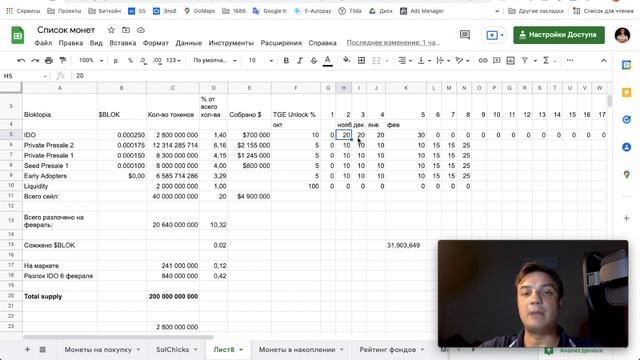Open the present to meeting dropdown
Screen dimensions: 640x360
[502, 35]
